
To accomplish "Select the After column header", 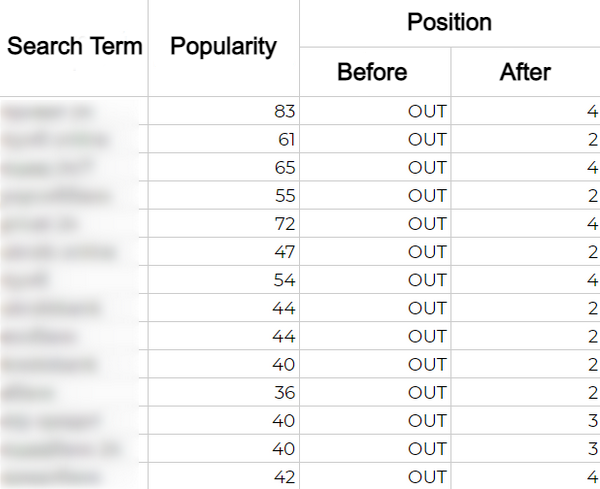I will (525, 72).
